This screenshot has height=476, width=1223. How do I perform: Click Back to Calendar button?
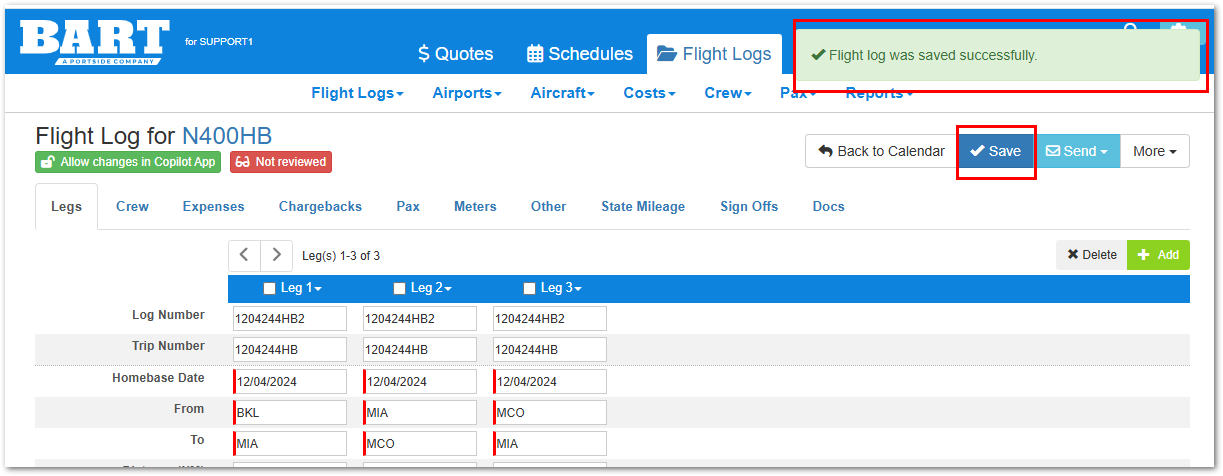[881, 151]
